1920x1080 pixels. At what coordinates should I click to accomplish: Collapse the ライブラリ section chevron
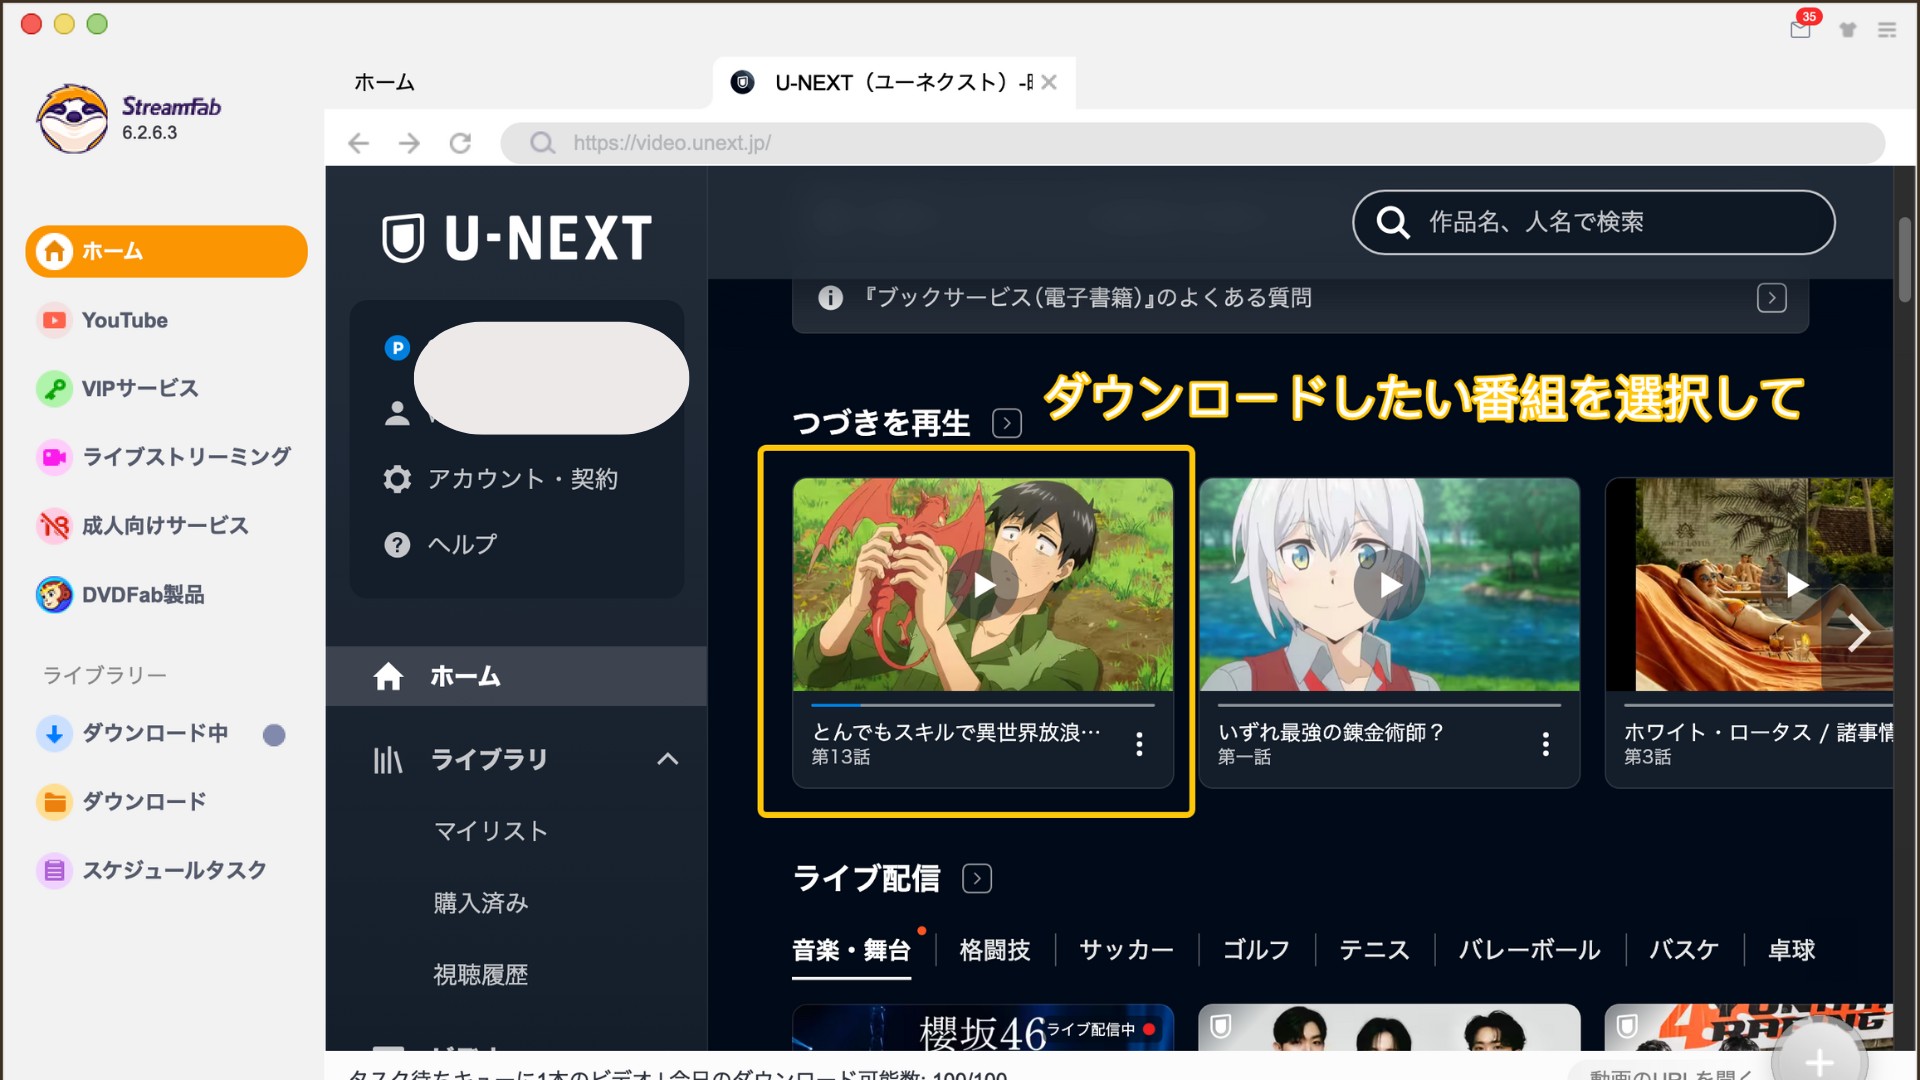pyautogui.click(x=668, y=760)
